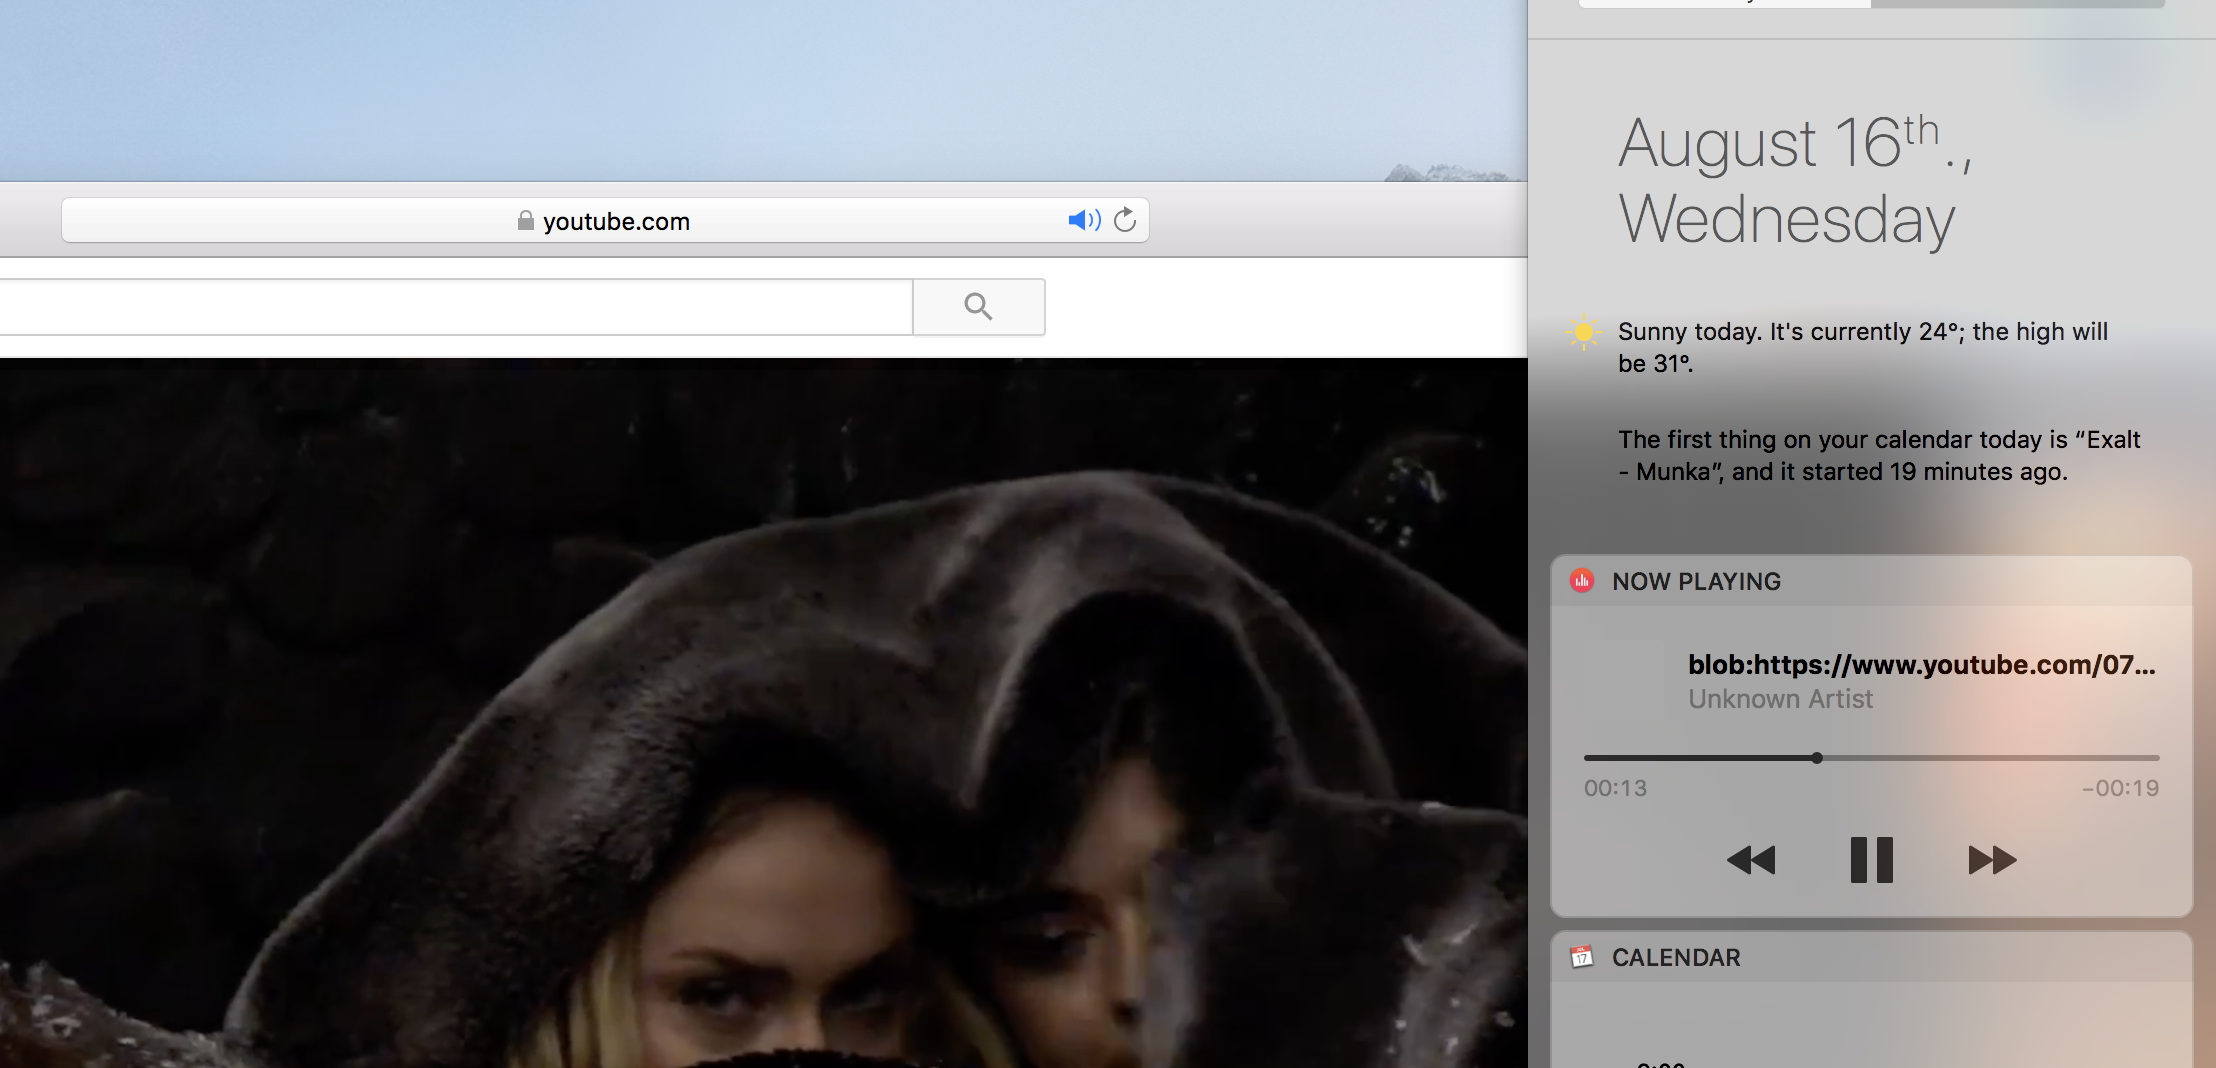Image resolution: width=2216 pixels, height=1068 pixels.
Task: Click the August 16th Wednesday date heading
Action: click(x=1795, y=180)
